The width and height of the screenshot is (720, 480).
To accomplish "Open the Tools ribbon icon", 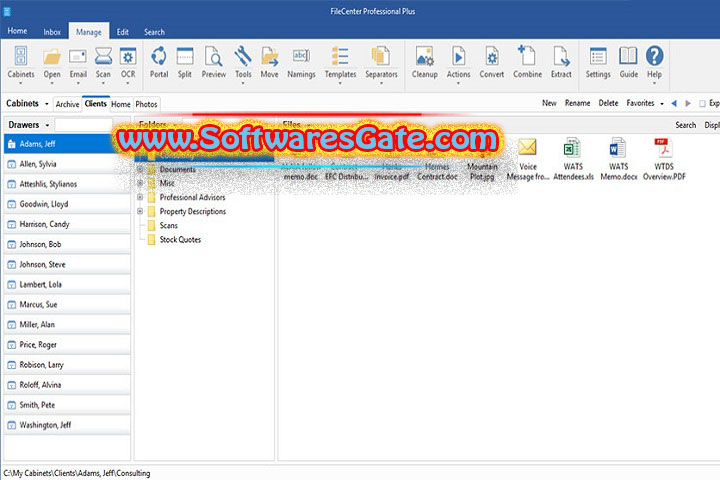I will click(x=243, y=56).
